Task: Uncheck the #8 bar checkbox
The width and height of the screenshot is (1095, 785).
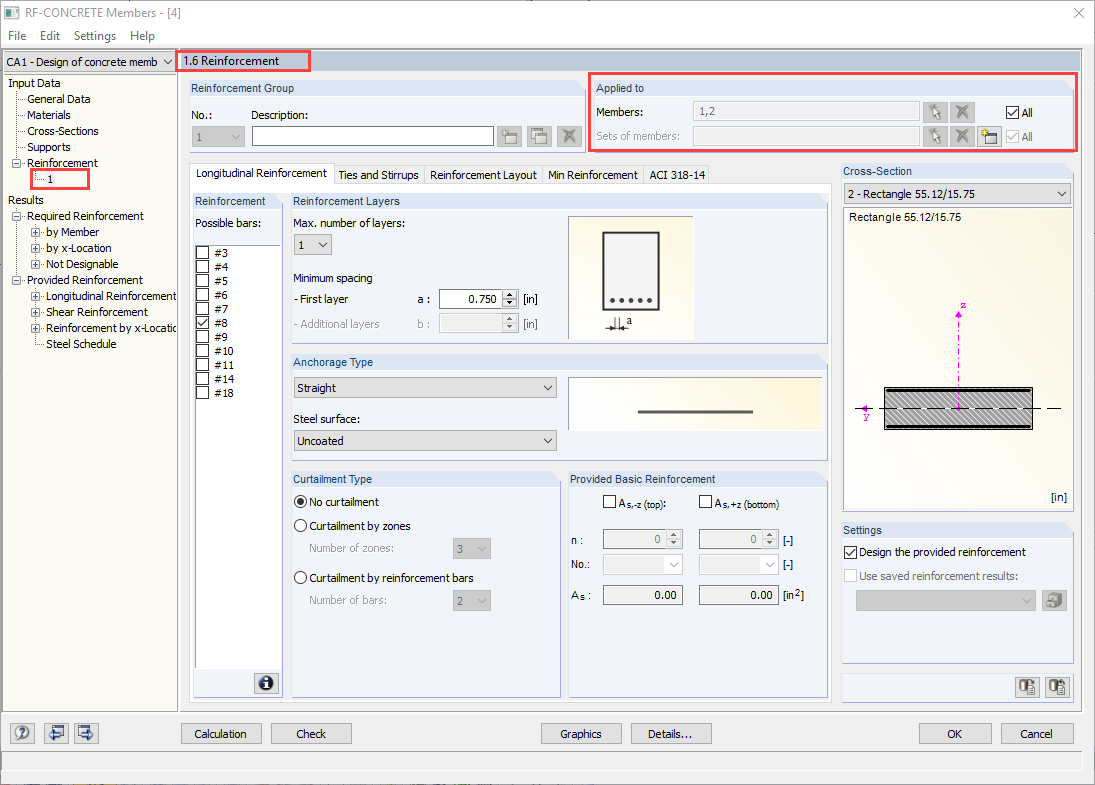Action: (203, 322)
